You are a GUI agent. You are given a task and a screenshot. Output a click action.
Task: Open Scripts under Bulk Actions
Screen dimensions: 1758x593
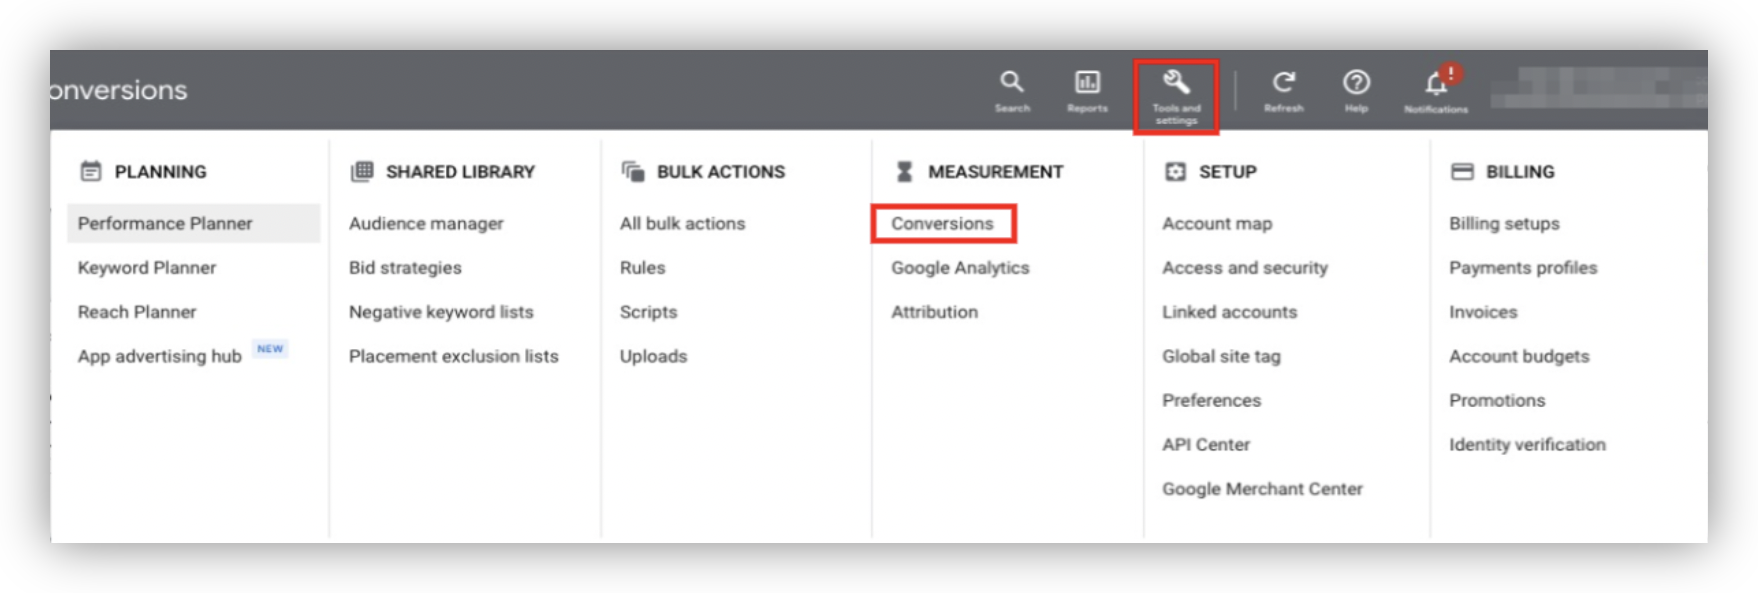coord(648,311)
